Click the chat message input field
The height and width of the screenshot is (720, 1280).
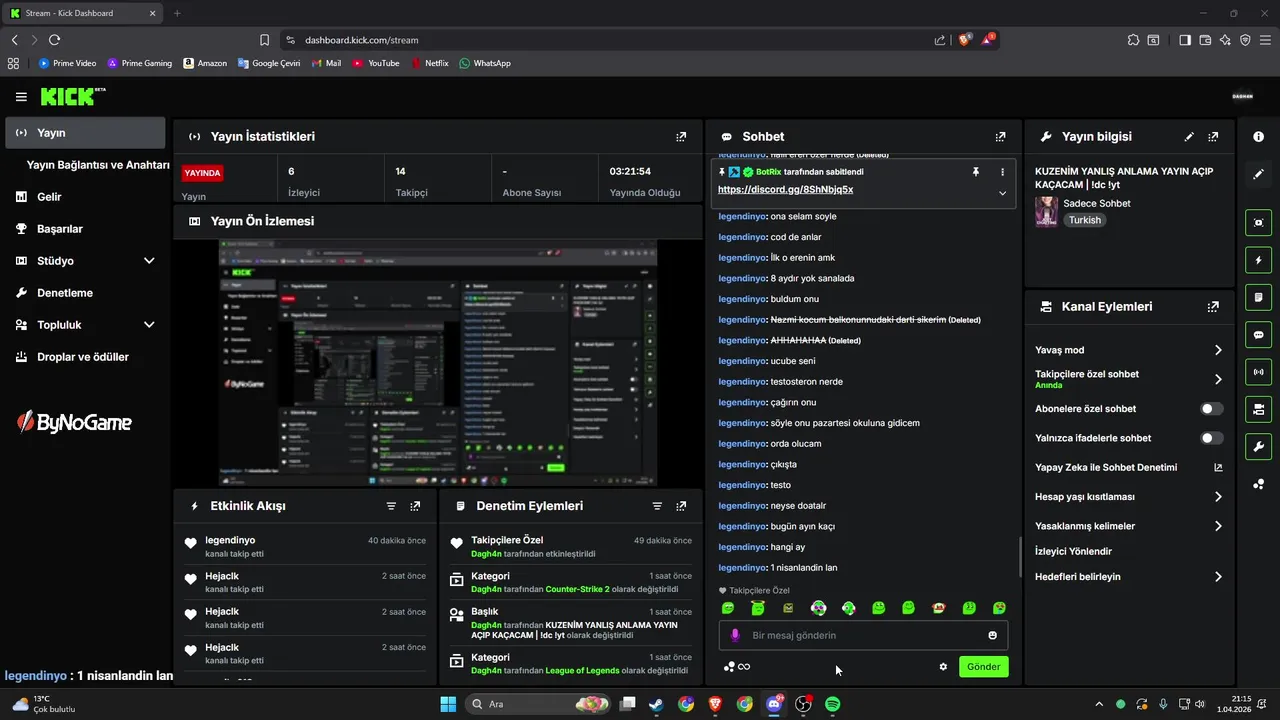[863, 635]
